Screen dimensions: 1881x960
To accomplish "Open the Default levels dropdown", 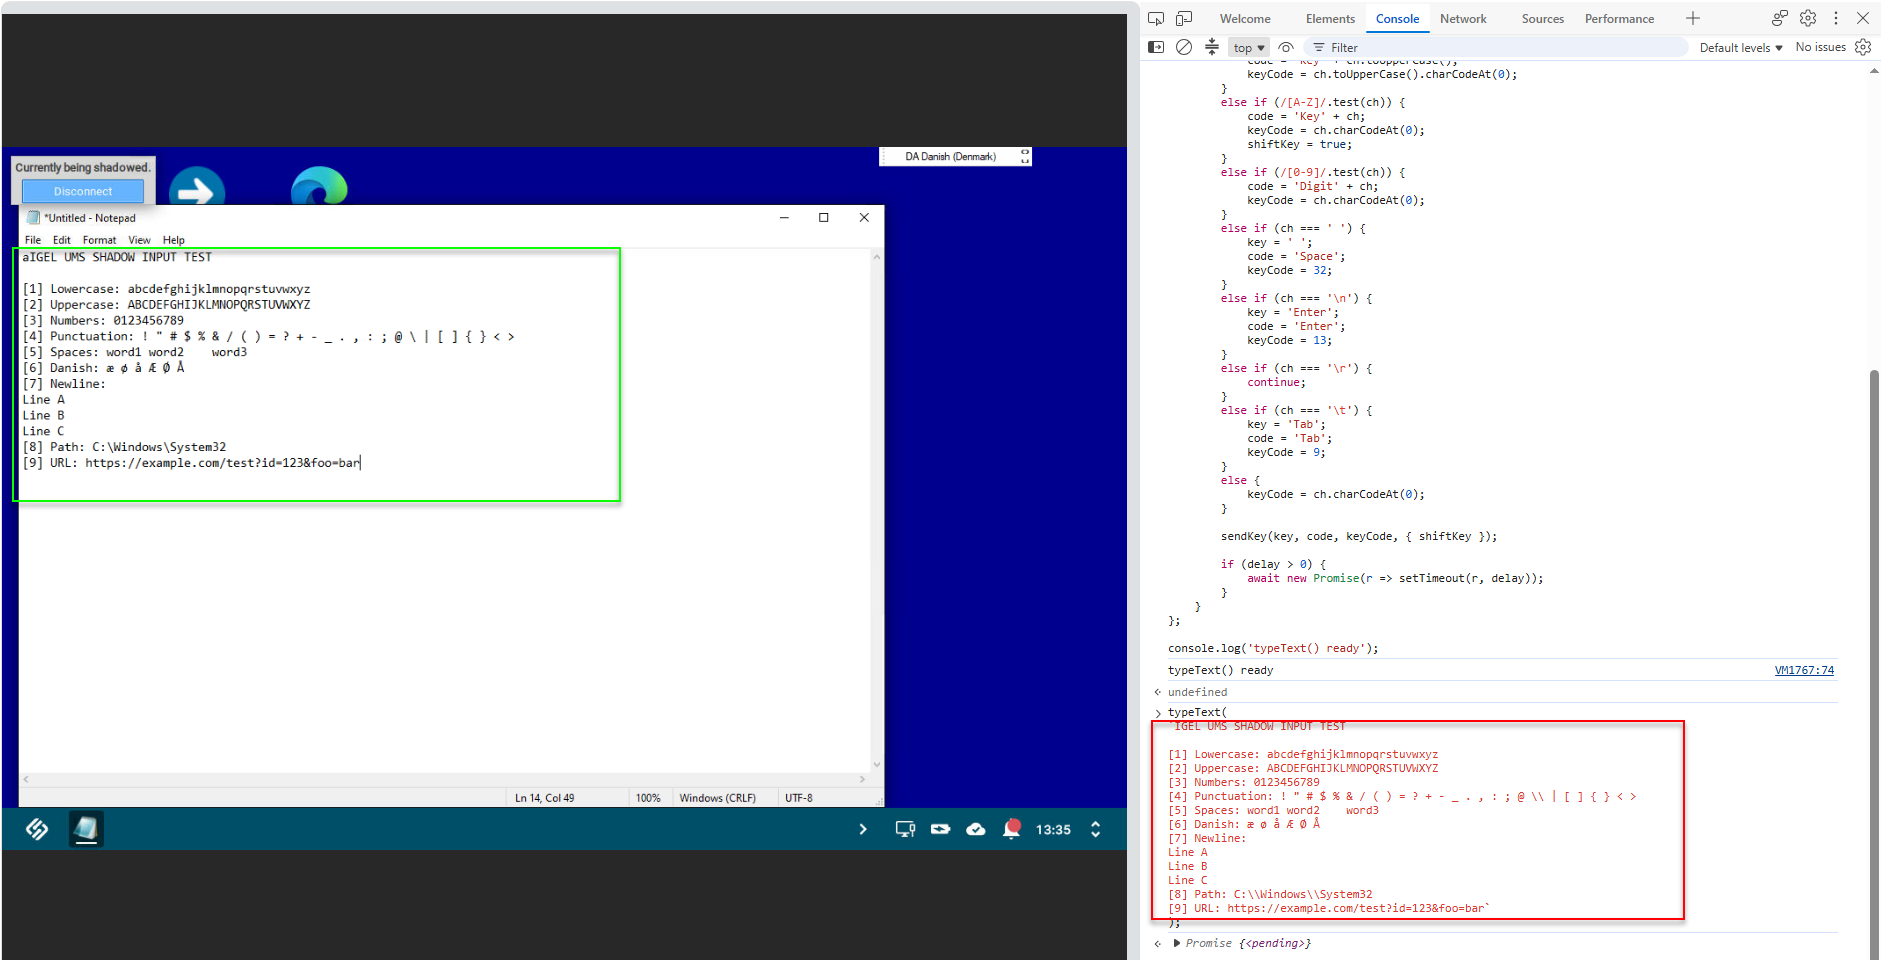I will click(x=1741, y=47).
